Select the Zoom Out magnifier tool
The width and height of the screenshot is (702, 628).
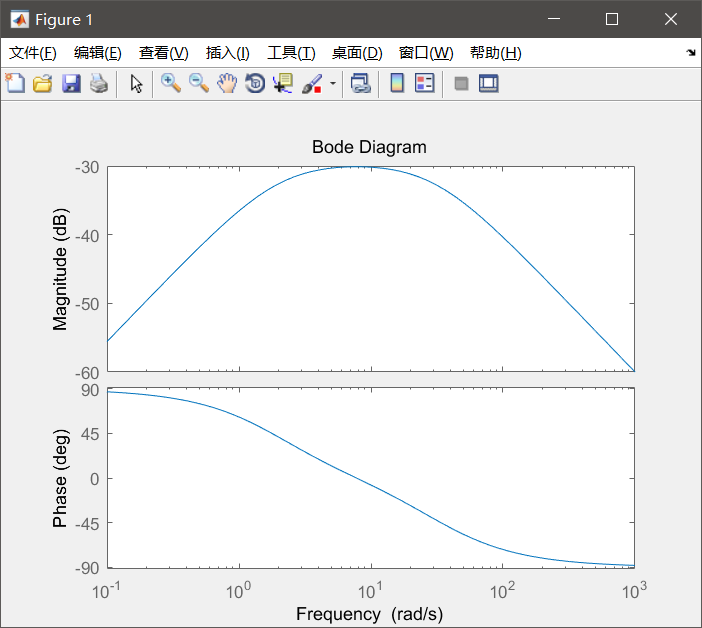coord(199,84)
